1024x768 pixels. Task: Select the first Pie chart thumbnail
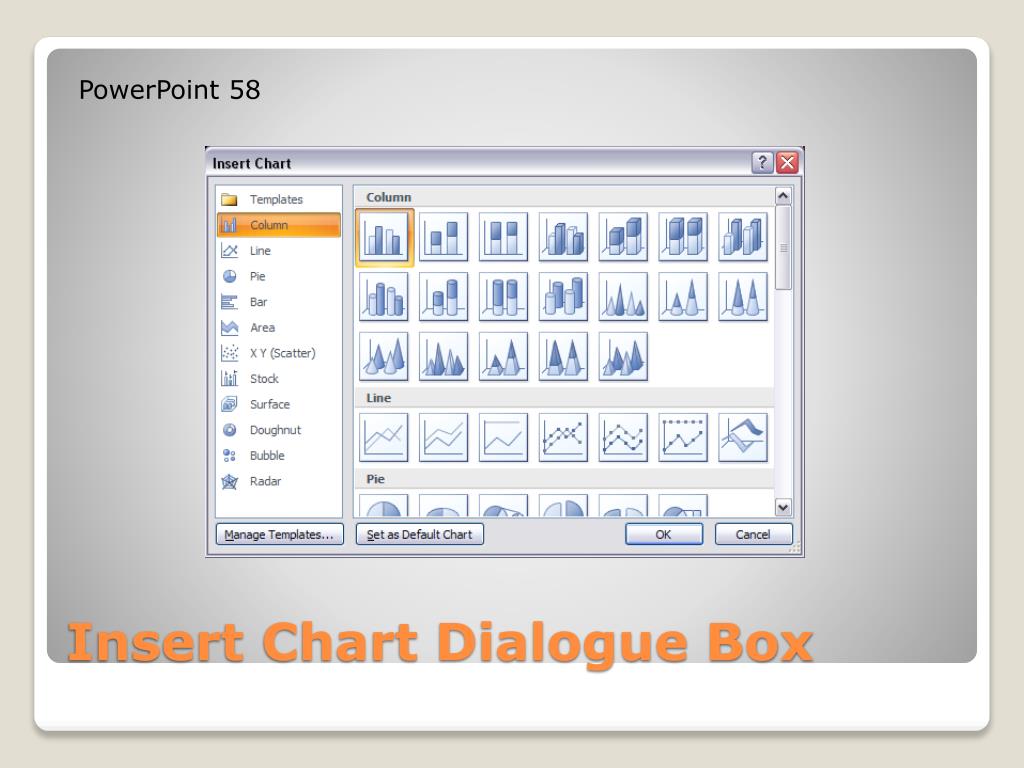coord(383,505)
